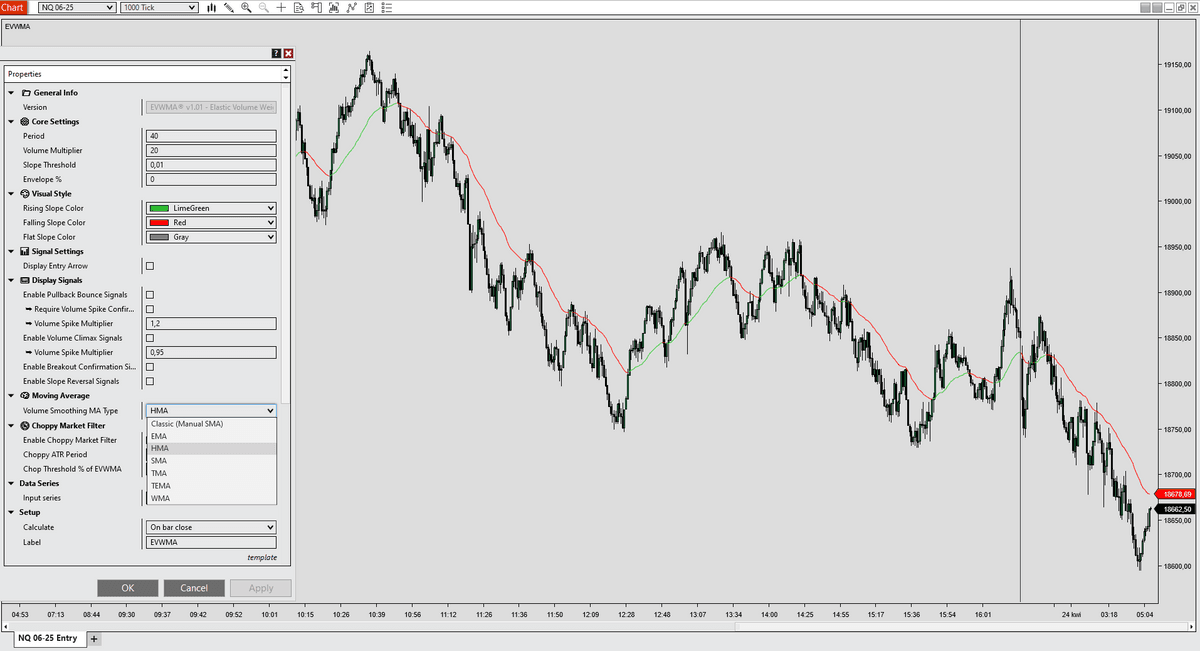The height and width of the screenshot is (651, 1200).
Task: Check Enable Pullback Bounce Signals
Action: click(150, 295)
